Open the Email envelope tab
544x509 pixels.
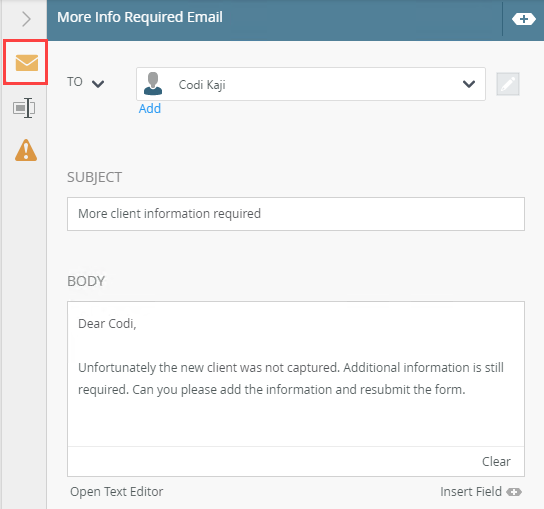pos(26,62)
